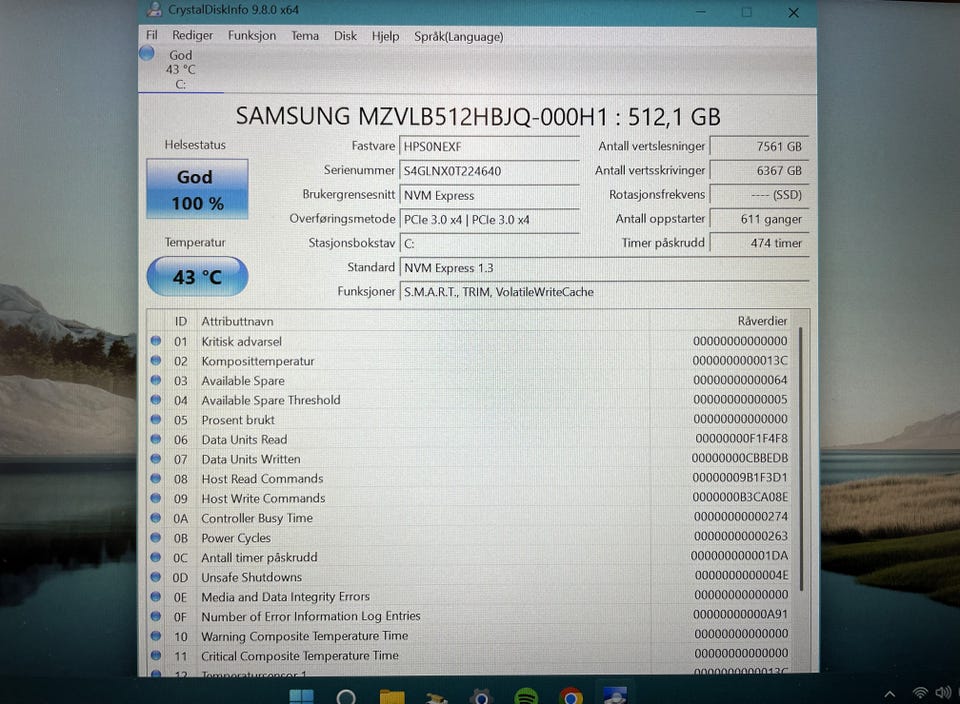This screenshot has height=704, width=960.
Task: Open the Hjelp menu
Action: (385, 36)
